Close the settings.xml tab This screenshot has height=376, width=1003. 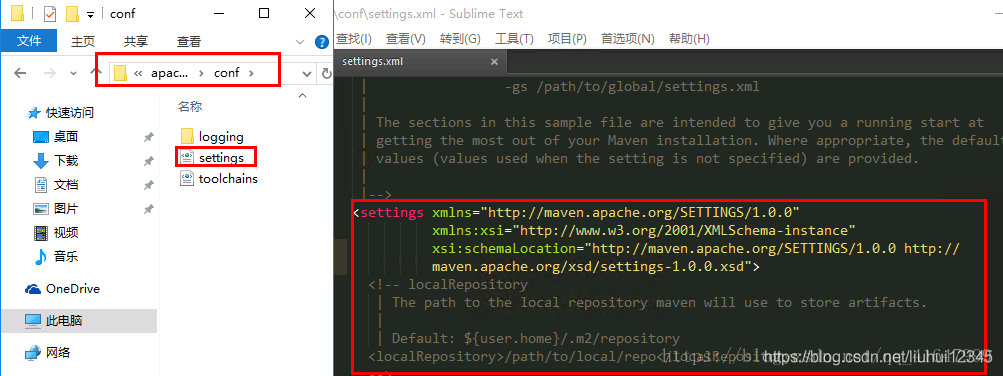[494, 62]
